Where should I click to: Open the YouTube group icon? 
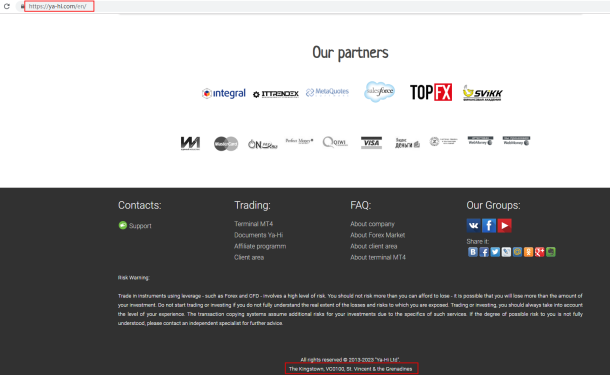tap(505, 225)
